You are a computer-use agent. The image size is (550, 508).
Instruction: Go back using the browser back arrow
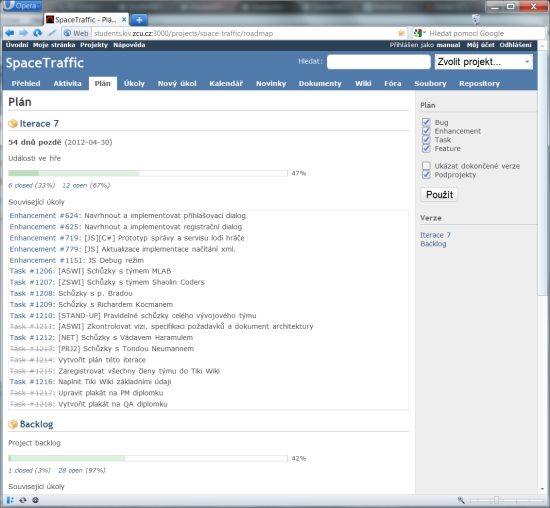coord(9,33)
